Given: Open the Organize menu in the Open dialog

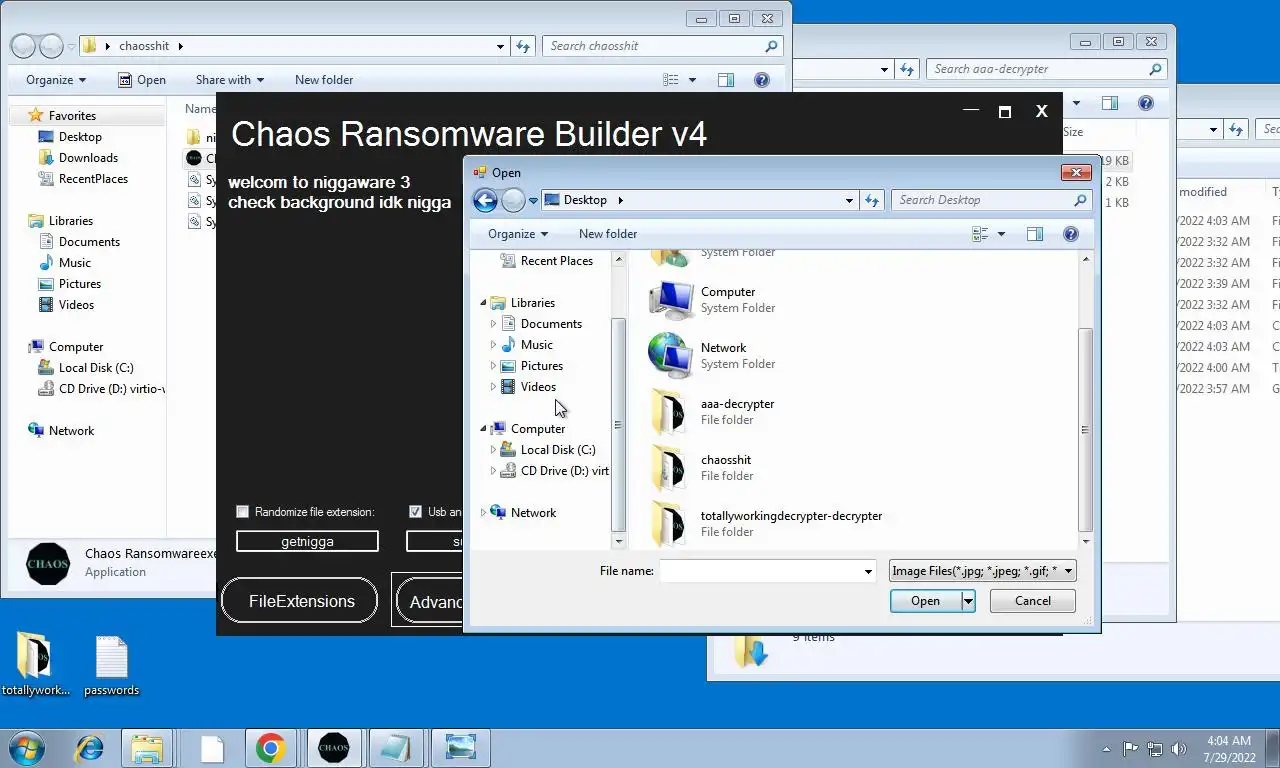Looking at the screenshot, I should 518,234.
